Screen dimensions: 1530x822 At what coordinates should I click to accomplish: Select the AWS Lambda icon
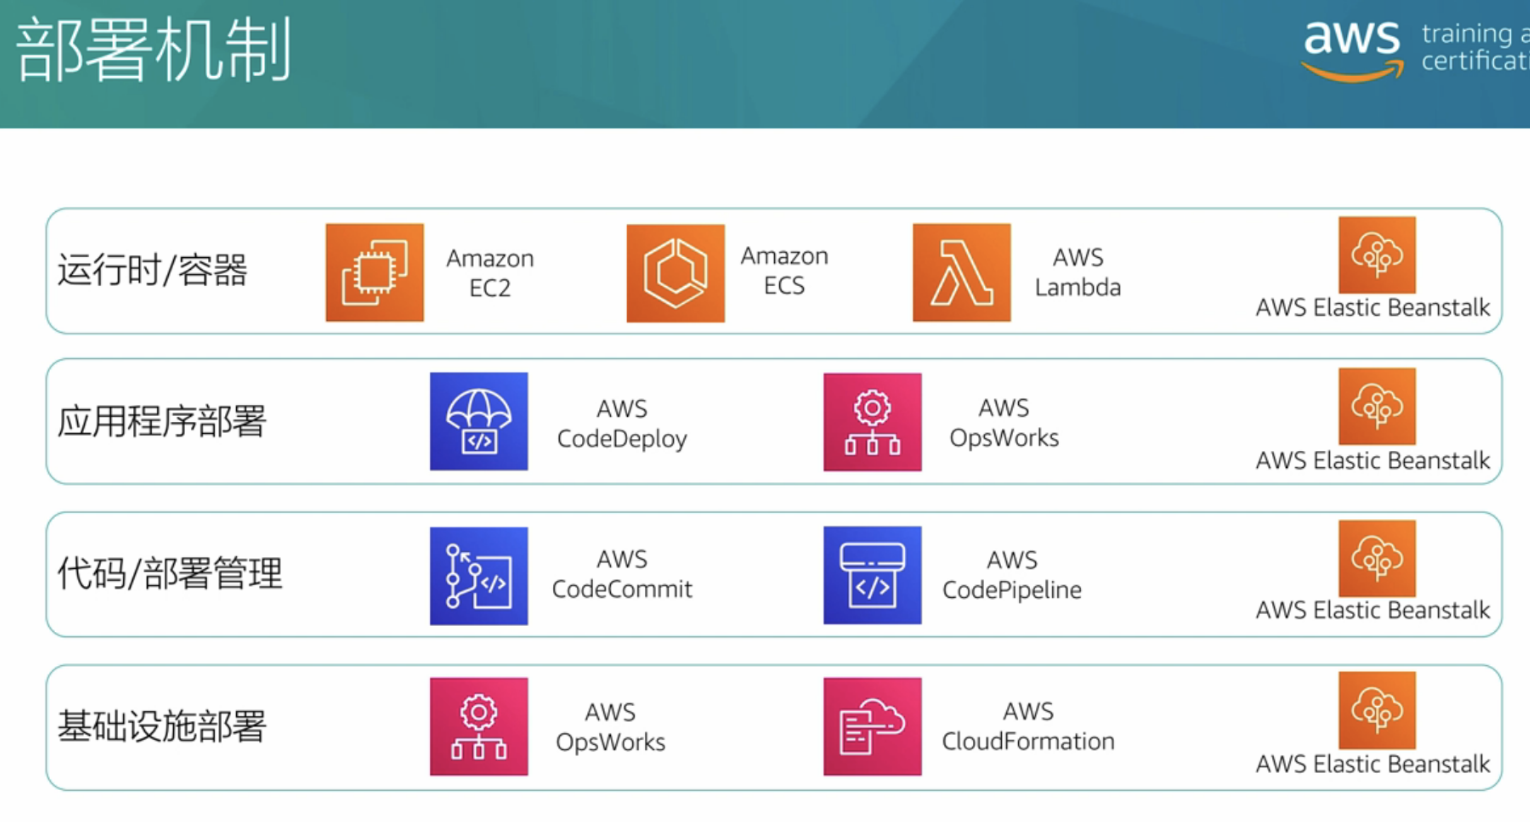[961, 272]
